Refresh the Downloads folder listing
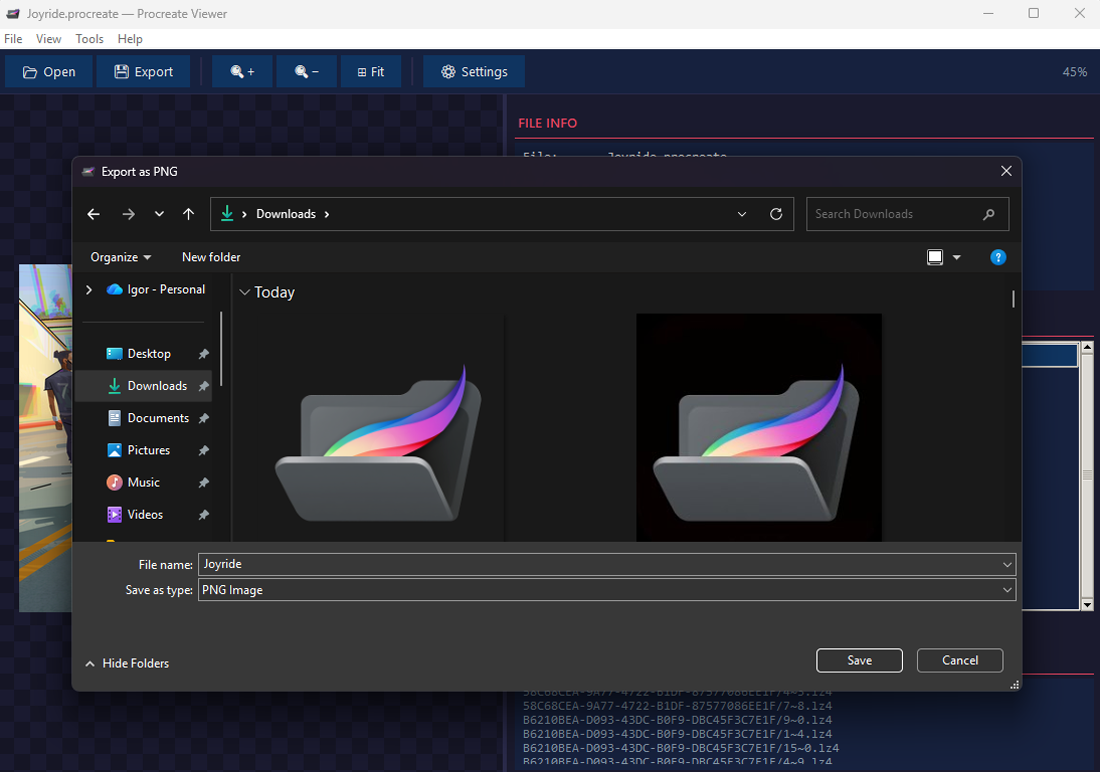The width and height of the screenshot is (1100, 772). pos(776,214)
